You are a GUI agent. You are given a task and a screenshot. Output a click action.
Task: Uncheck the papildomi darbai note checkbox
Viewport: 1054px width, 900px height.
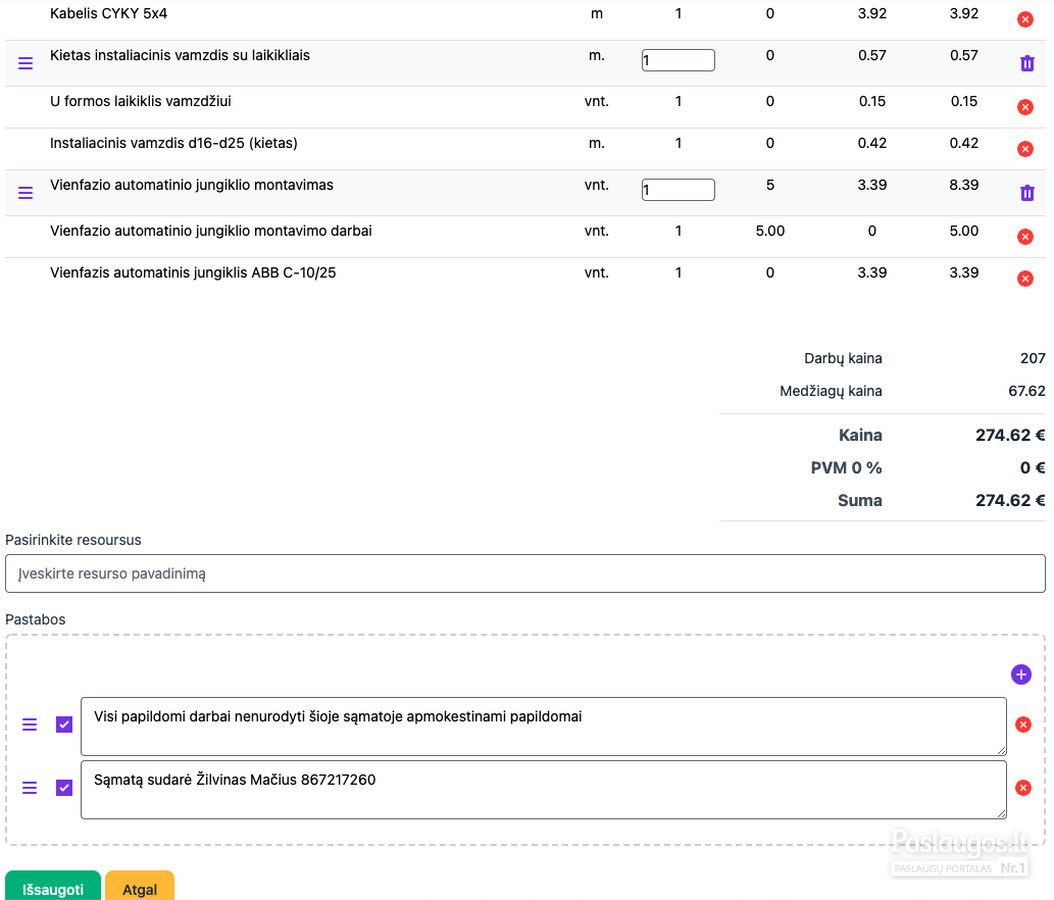pos(64,725)
